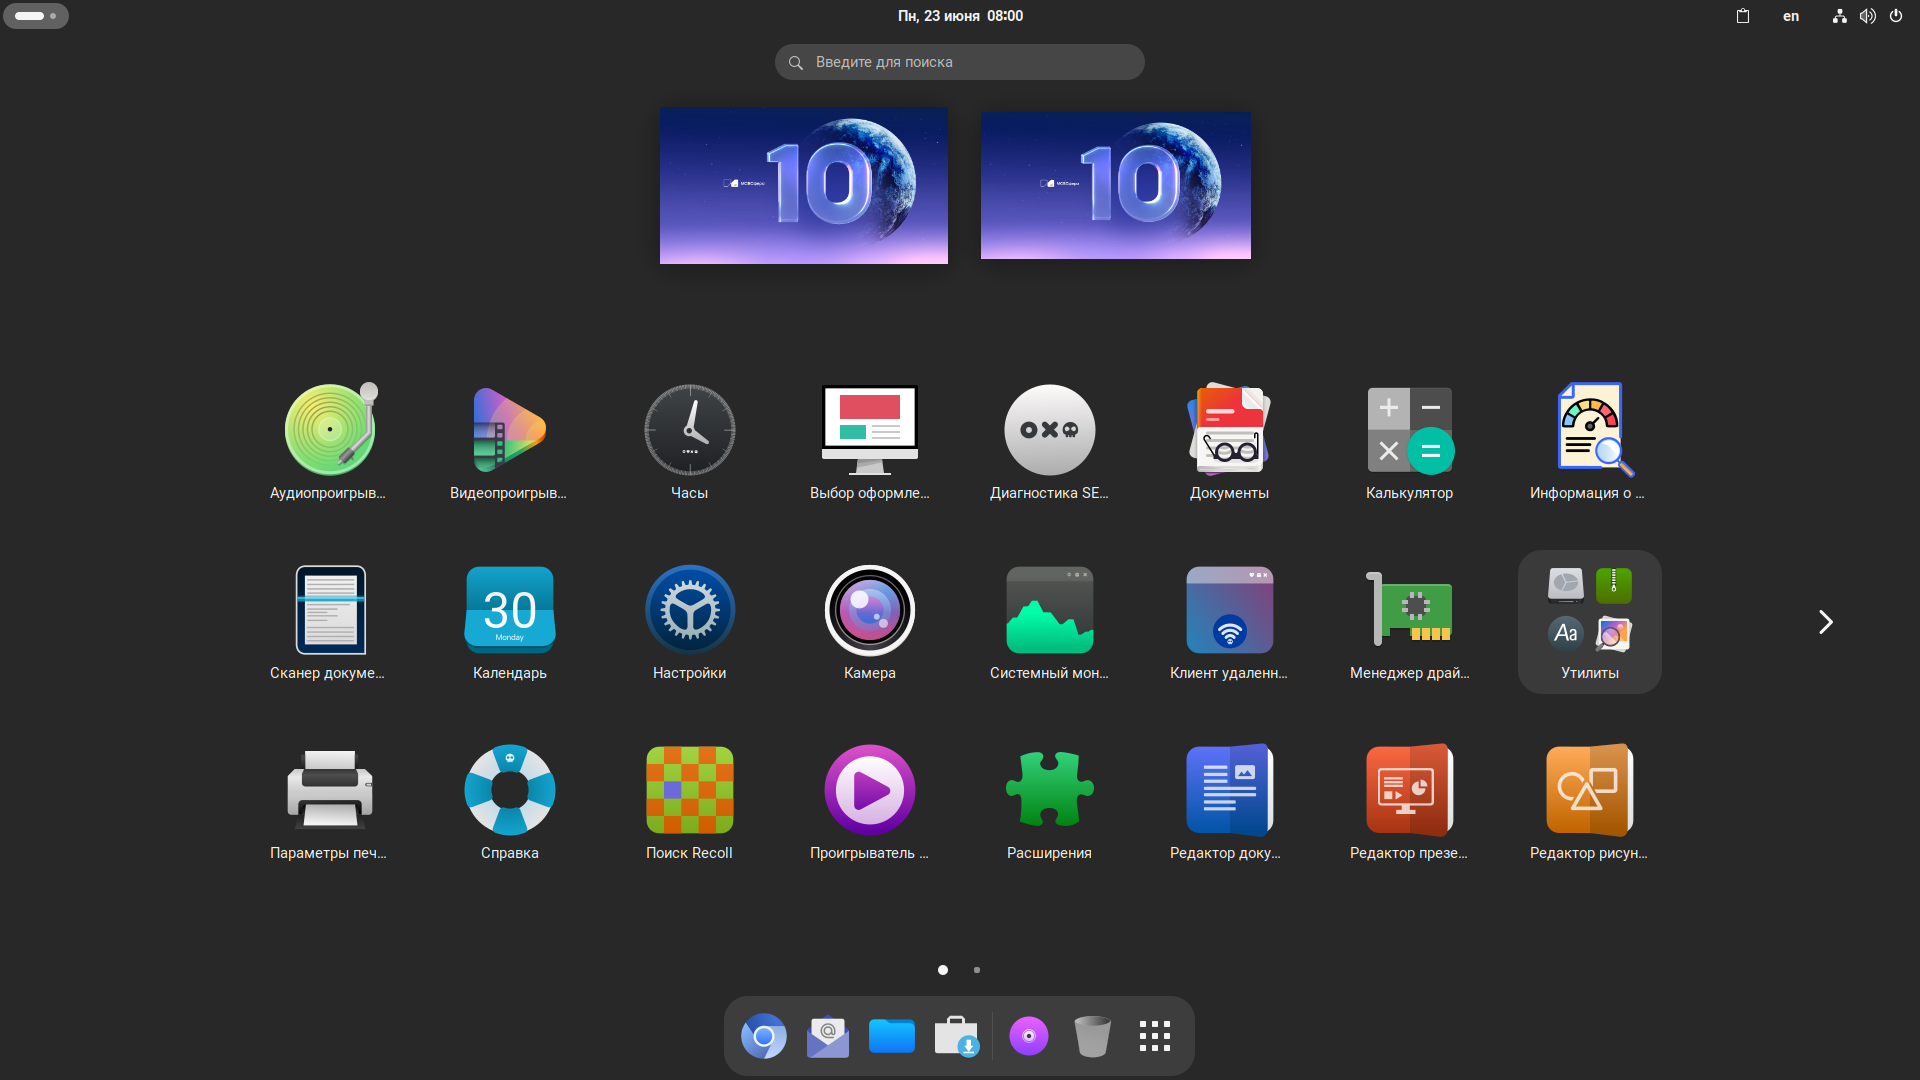Viewport: 1920px width, 1080px height.
Task: Open the Камера application
Action: 869,611
